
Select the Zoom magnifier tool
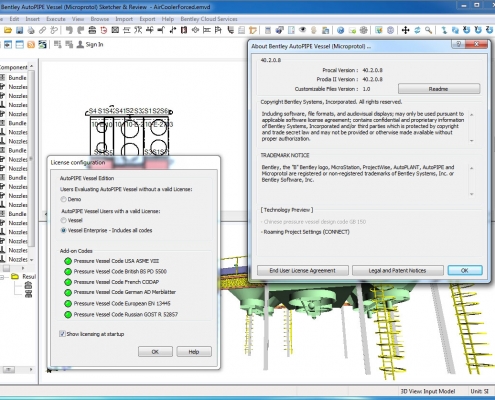(x=428, y=30)
